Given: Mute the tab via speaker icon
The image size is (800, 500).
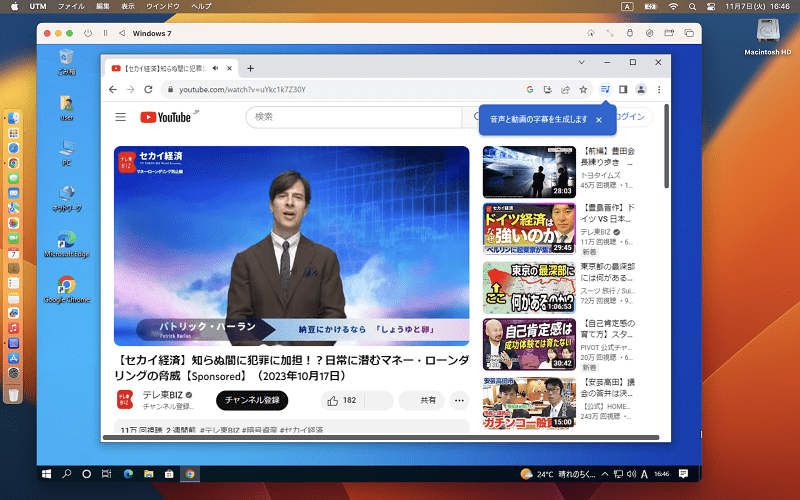Looking at the screenshot, I should click(x=216, y=68).
